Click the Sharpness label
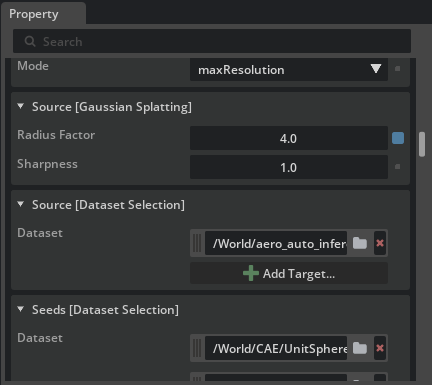 (x=47, y=164)
